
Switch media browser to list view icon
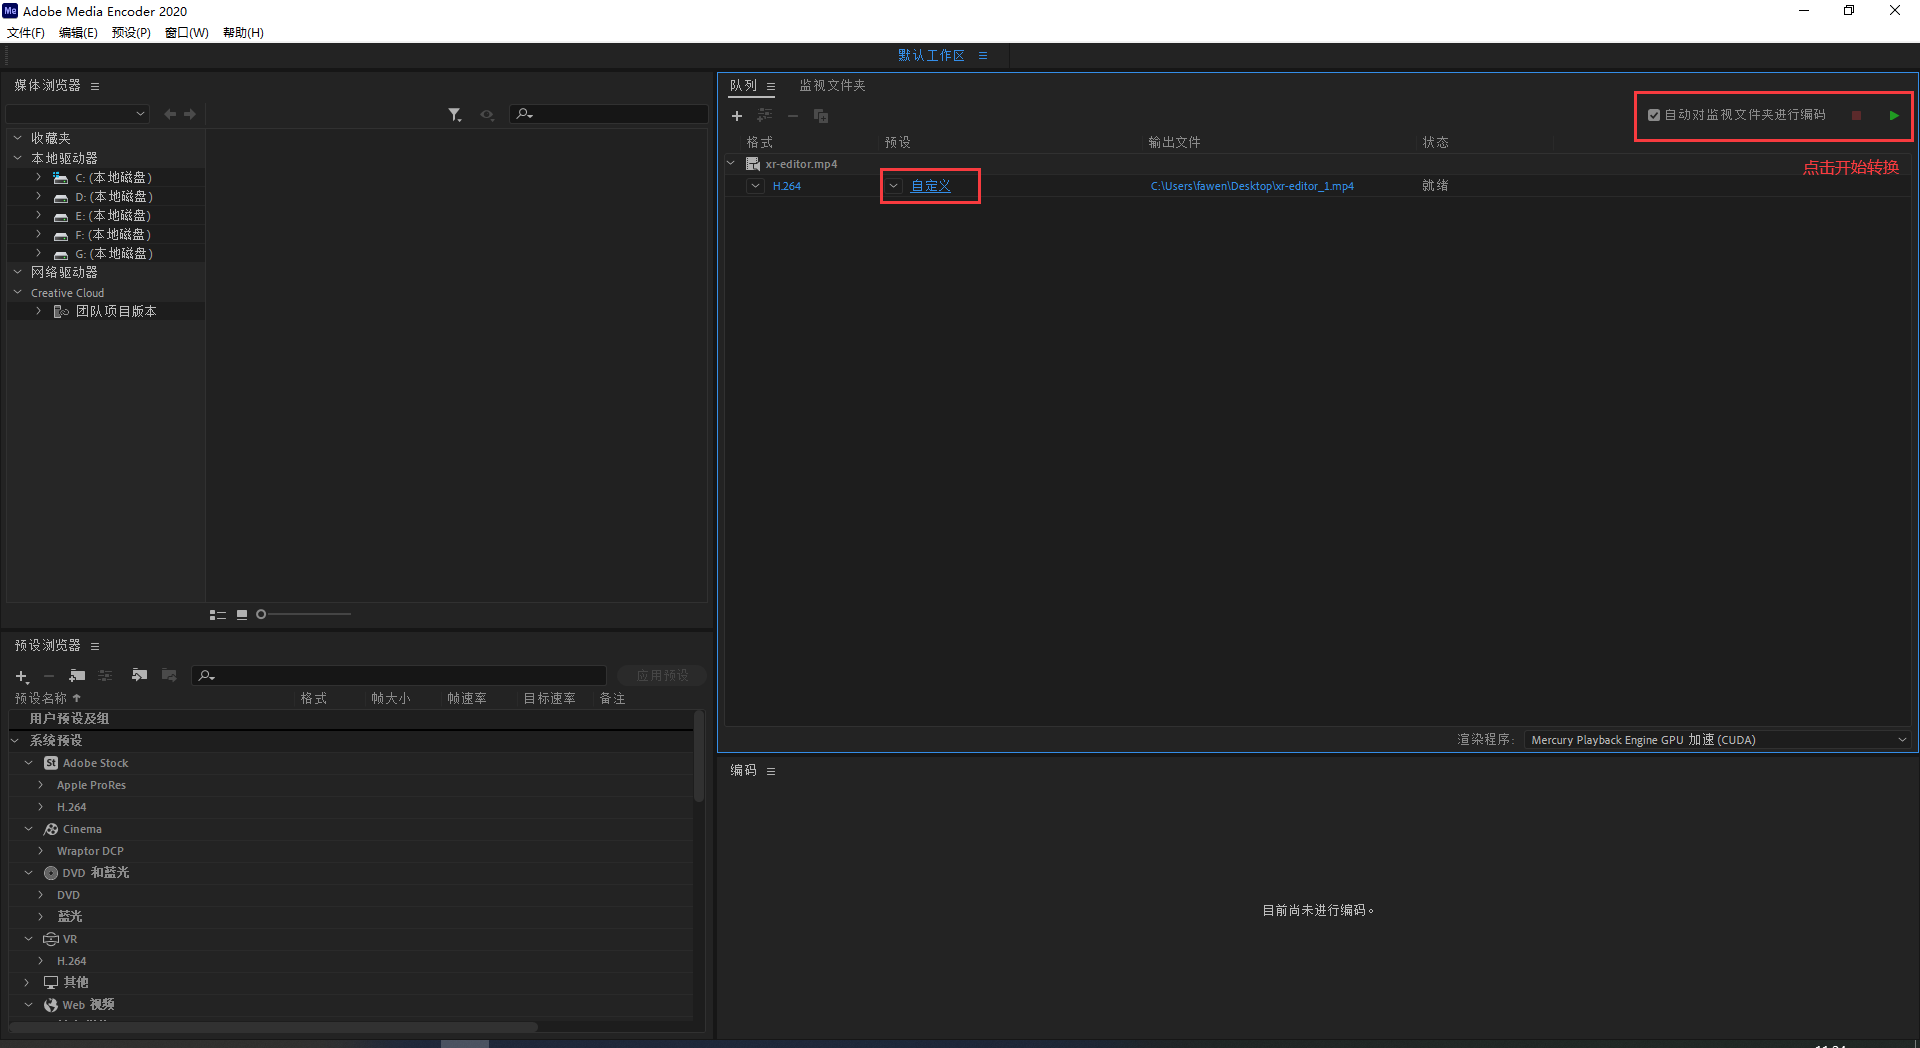217,615
